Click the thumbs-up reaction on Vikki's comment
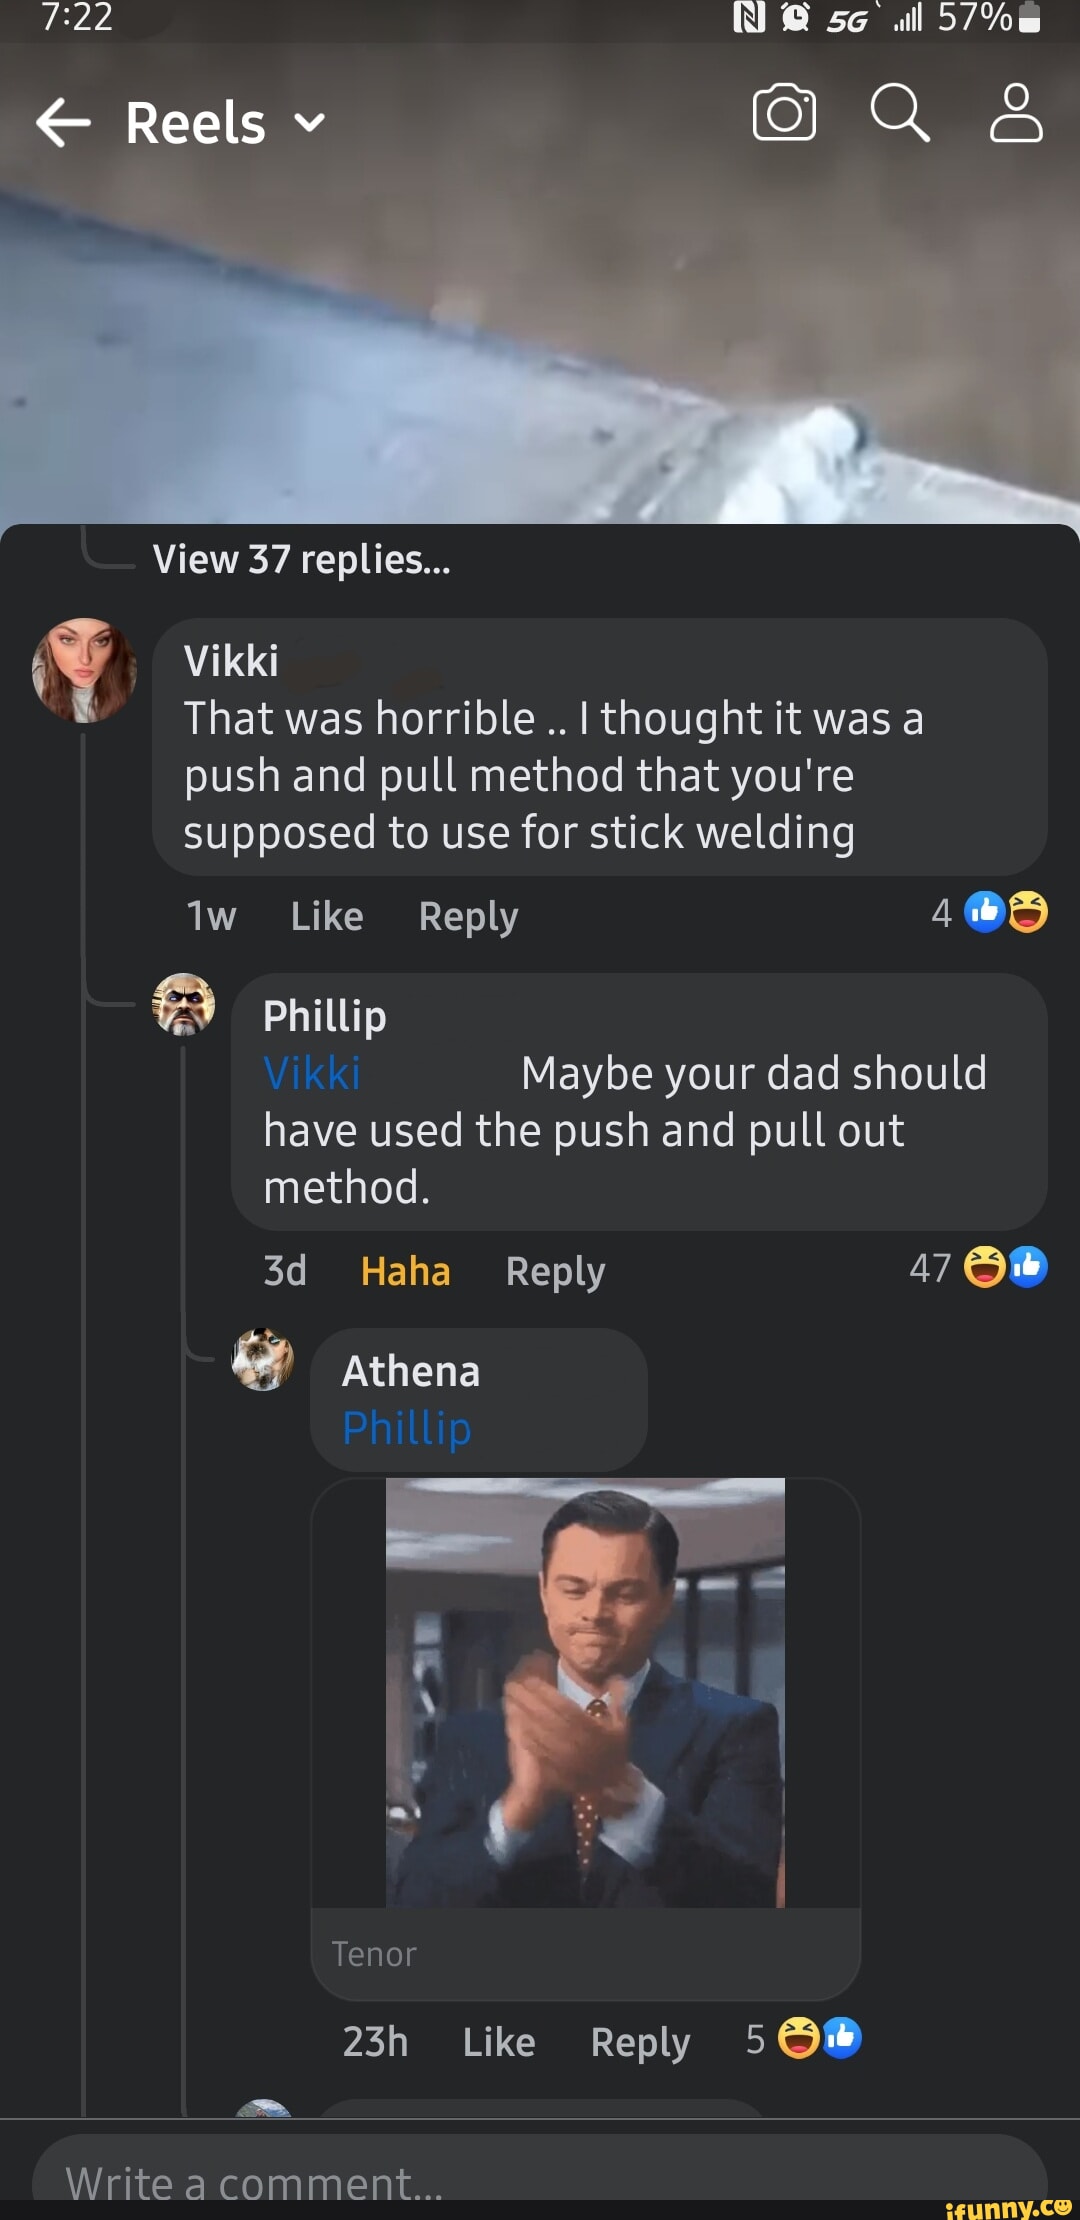The height and width of the screenshot is (2220, 1080). [x=986, y=914]
